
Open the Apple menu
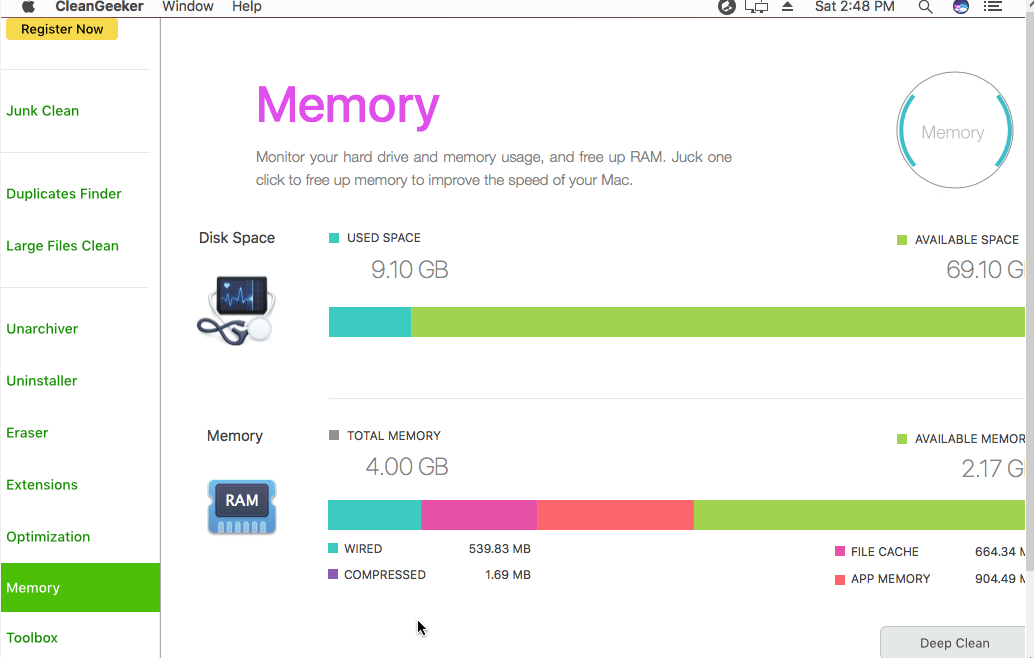pyautogui.click(x=27, y=7)
